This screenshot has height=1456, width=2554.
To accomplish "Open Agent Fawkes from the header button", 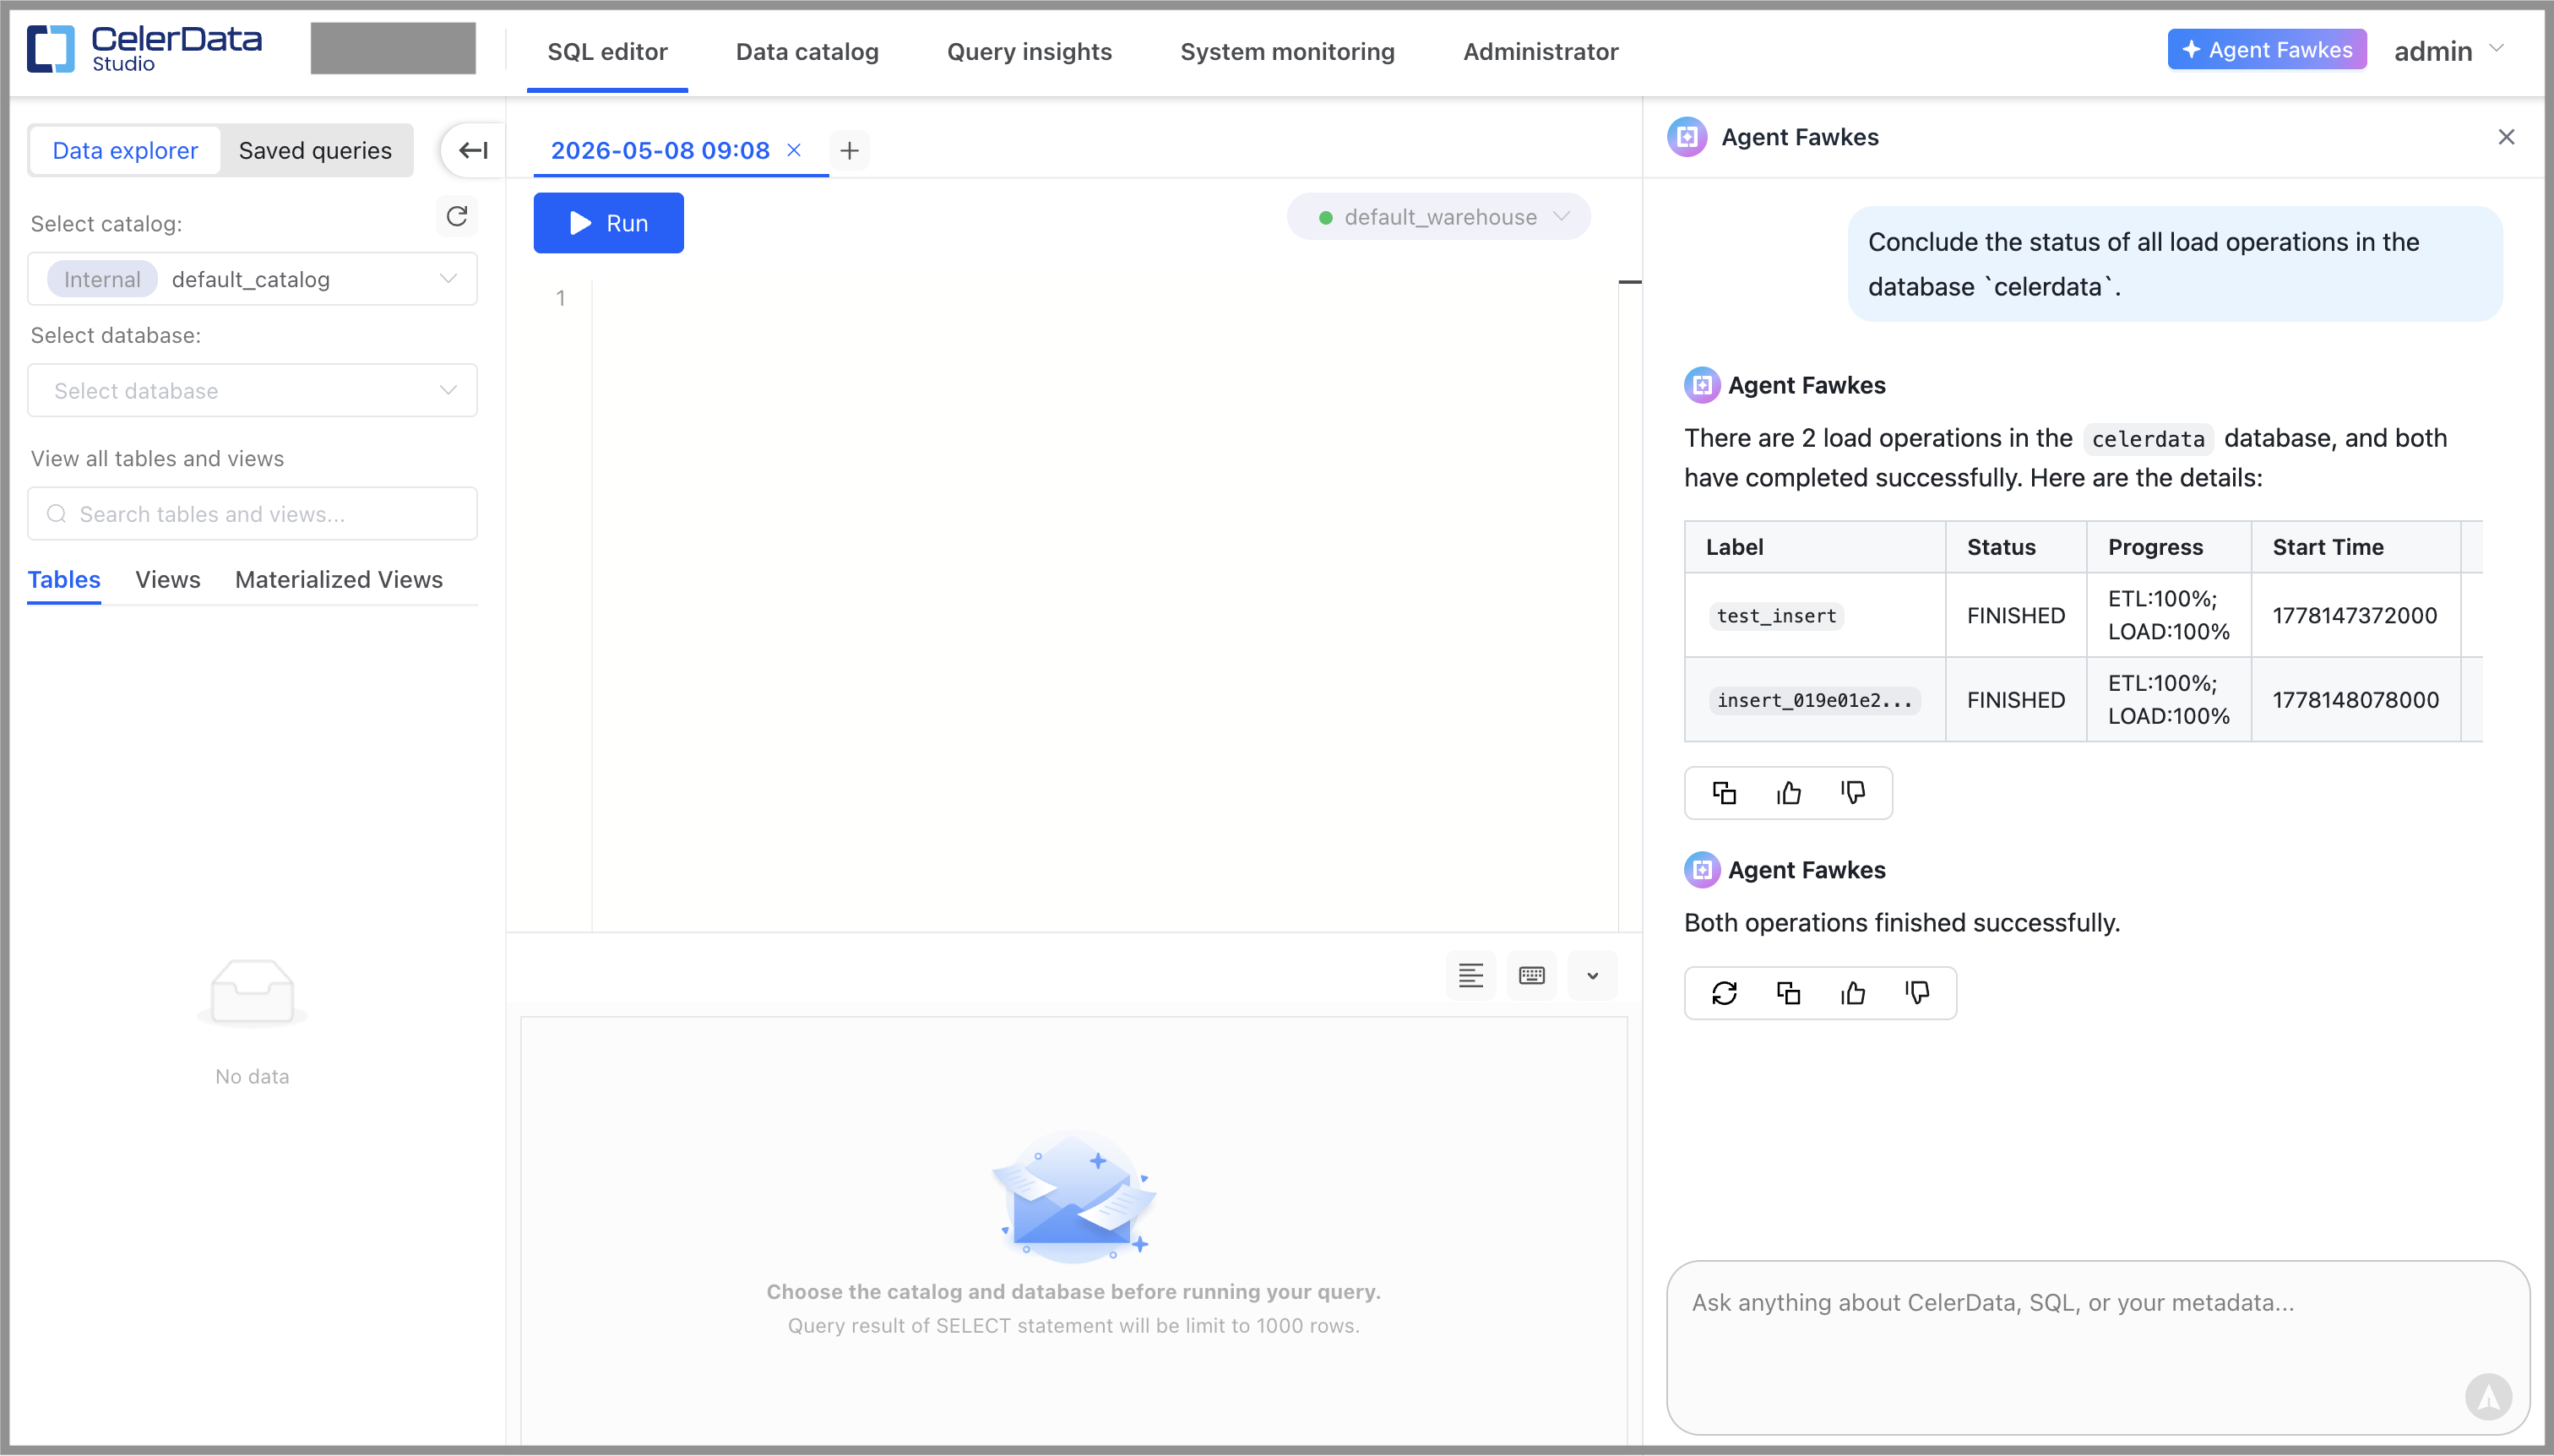I will pyautogui.click(x=2266, y=49).
